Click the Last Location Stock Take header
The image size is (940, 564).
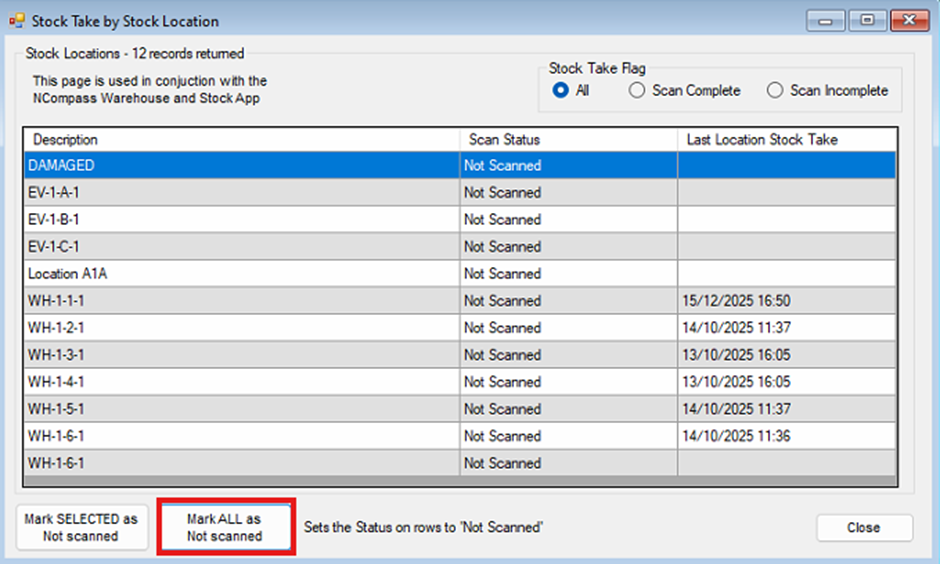pyautogui.click(x=786, y=140)
